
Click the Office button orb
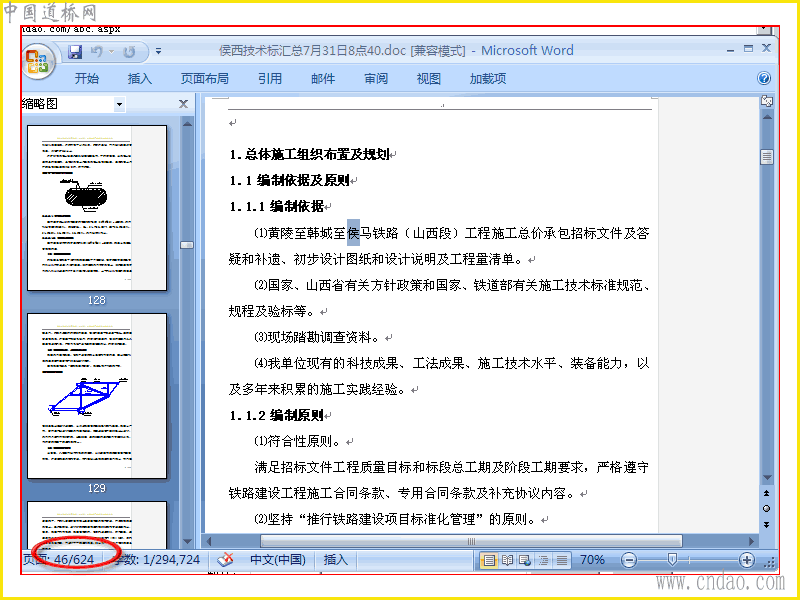pyautogui.click(x=39, y=61)
